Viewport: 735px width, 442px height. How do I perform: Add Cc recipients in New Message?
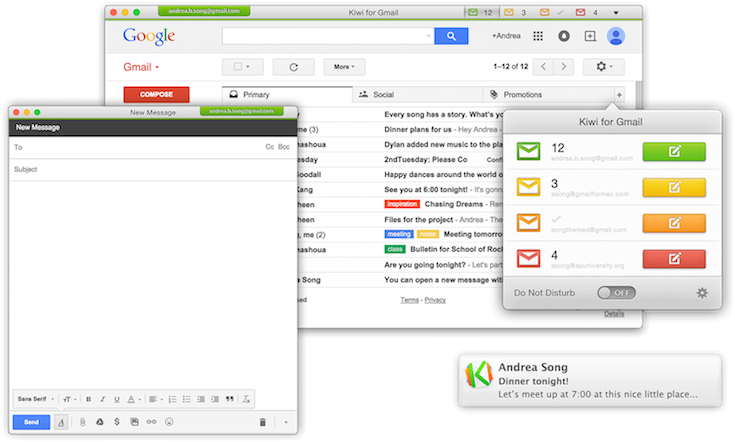(270, 147)
